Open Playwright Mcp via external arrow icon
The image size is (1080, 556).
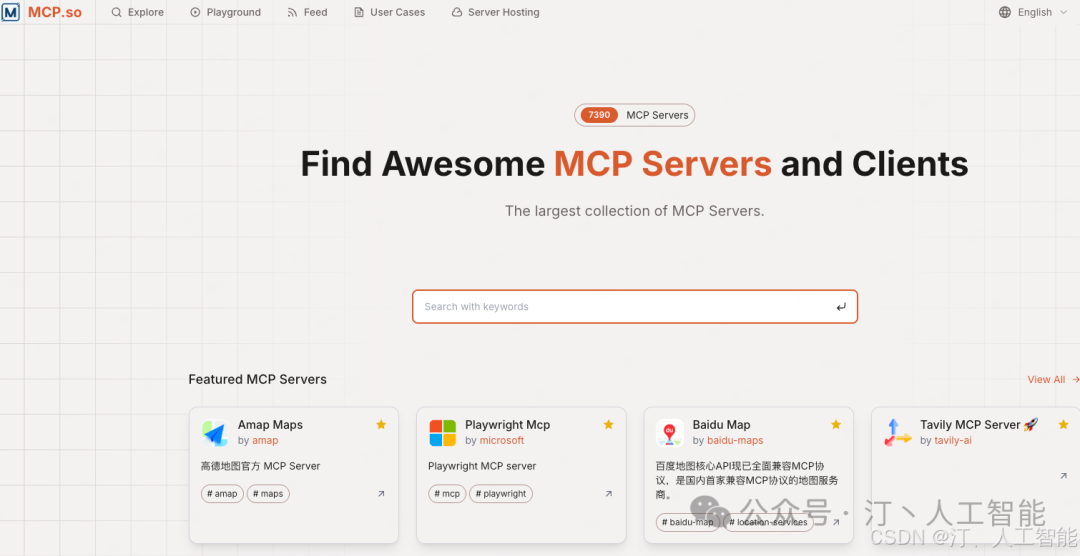click(608, 494)
